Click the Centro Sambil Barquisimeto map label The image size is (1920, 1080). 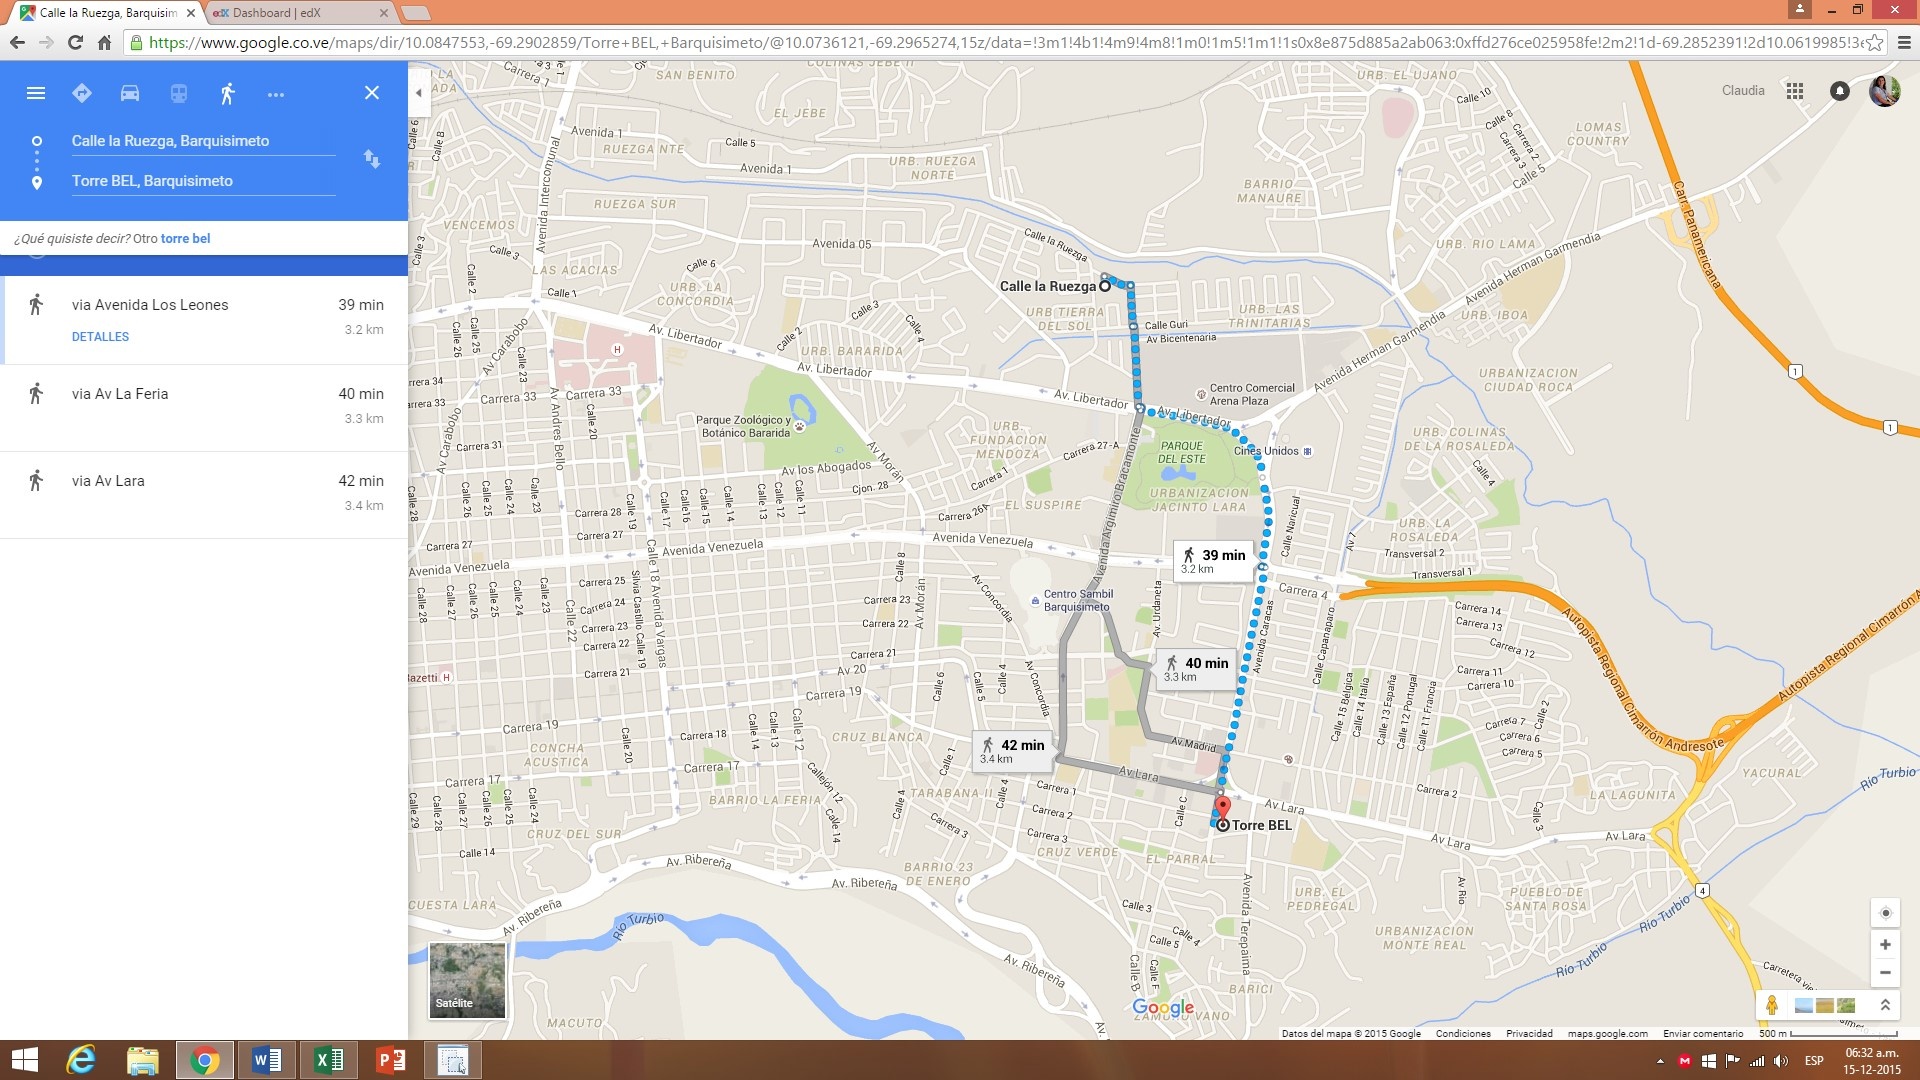point(1076,600)
